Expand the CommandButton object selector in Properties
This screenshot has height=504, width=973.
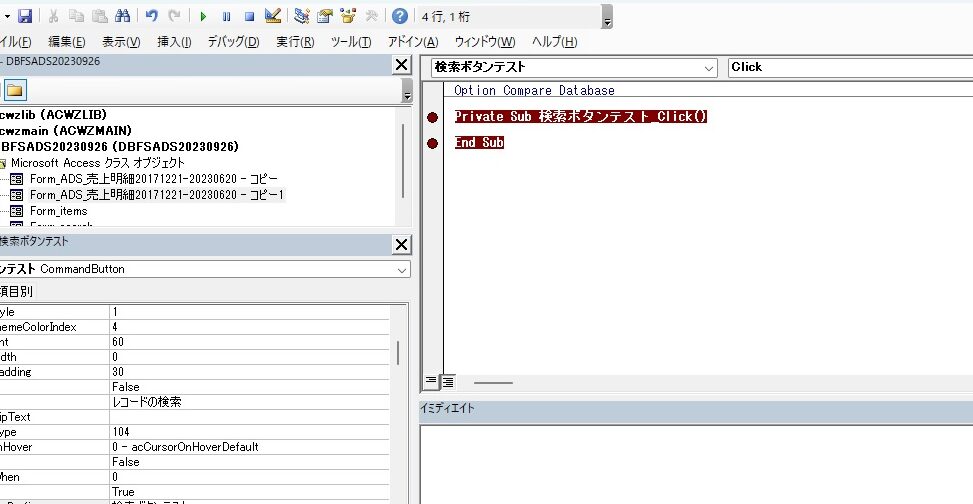[x=402, y=269]
